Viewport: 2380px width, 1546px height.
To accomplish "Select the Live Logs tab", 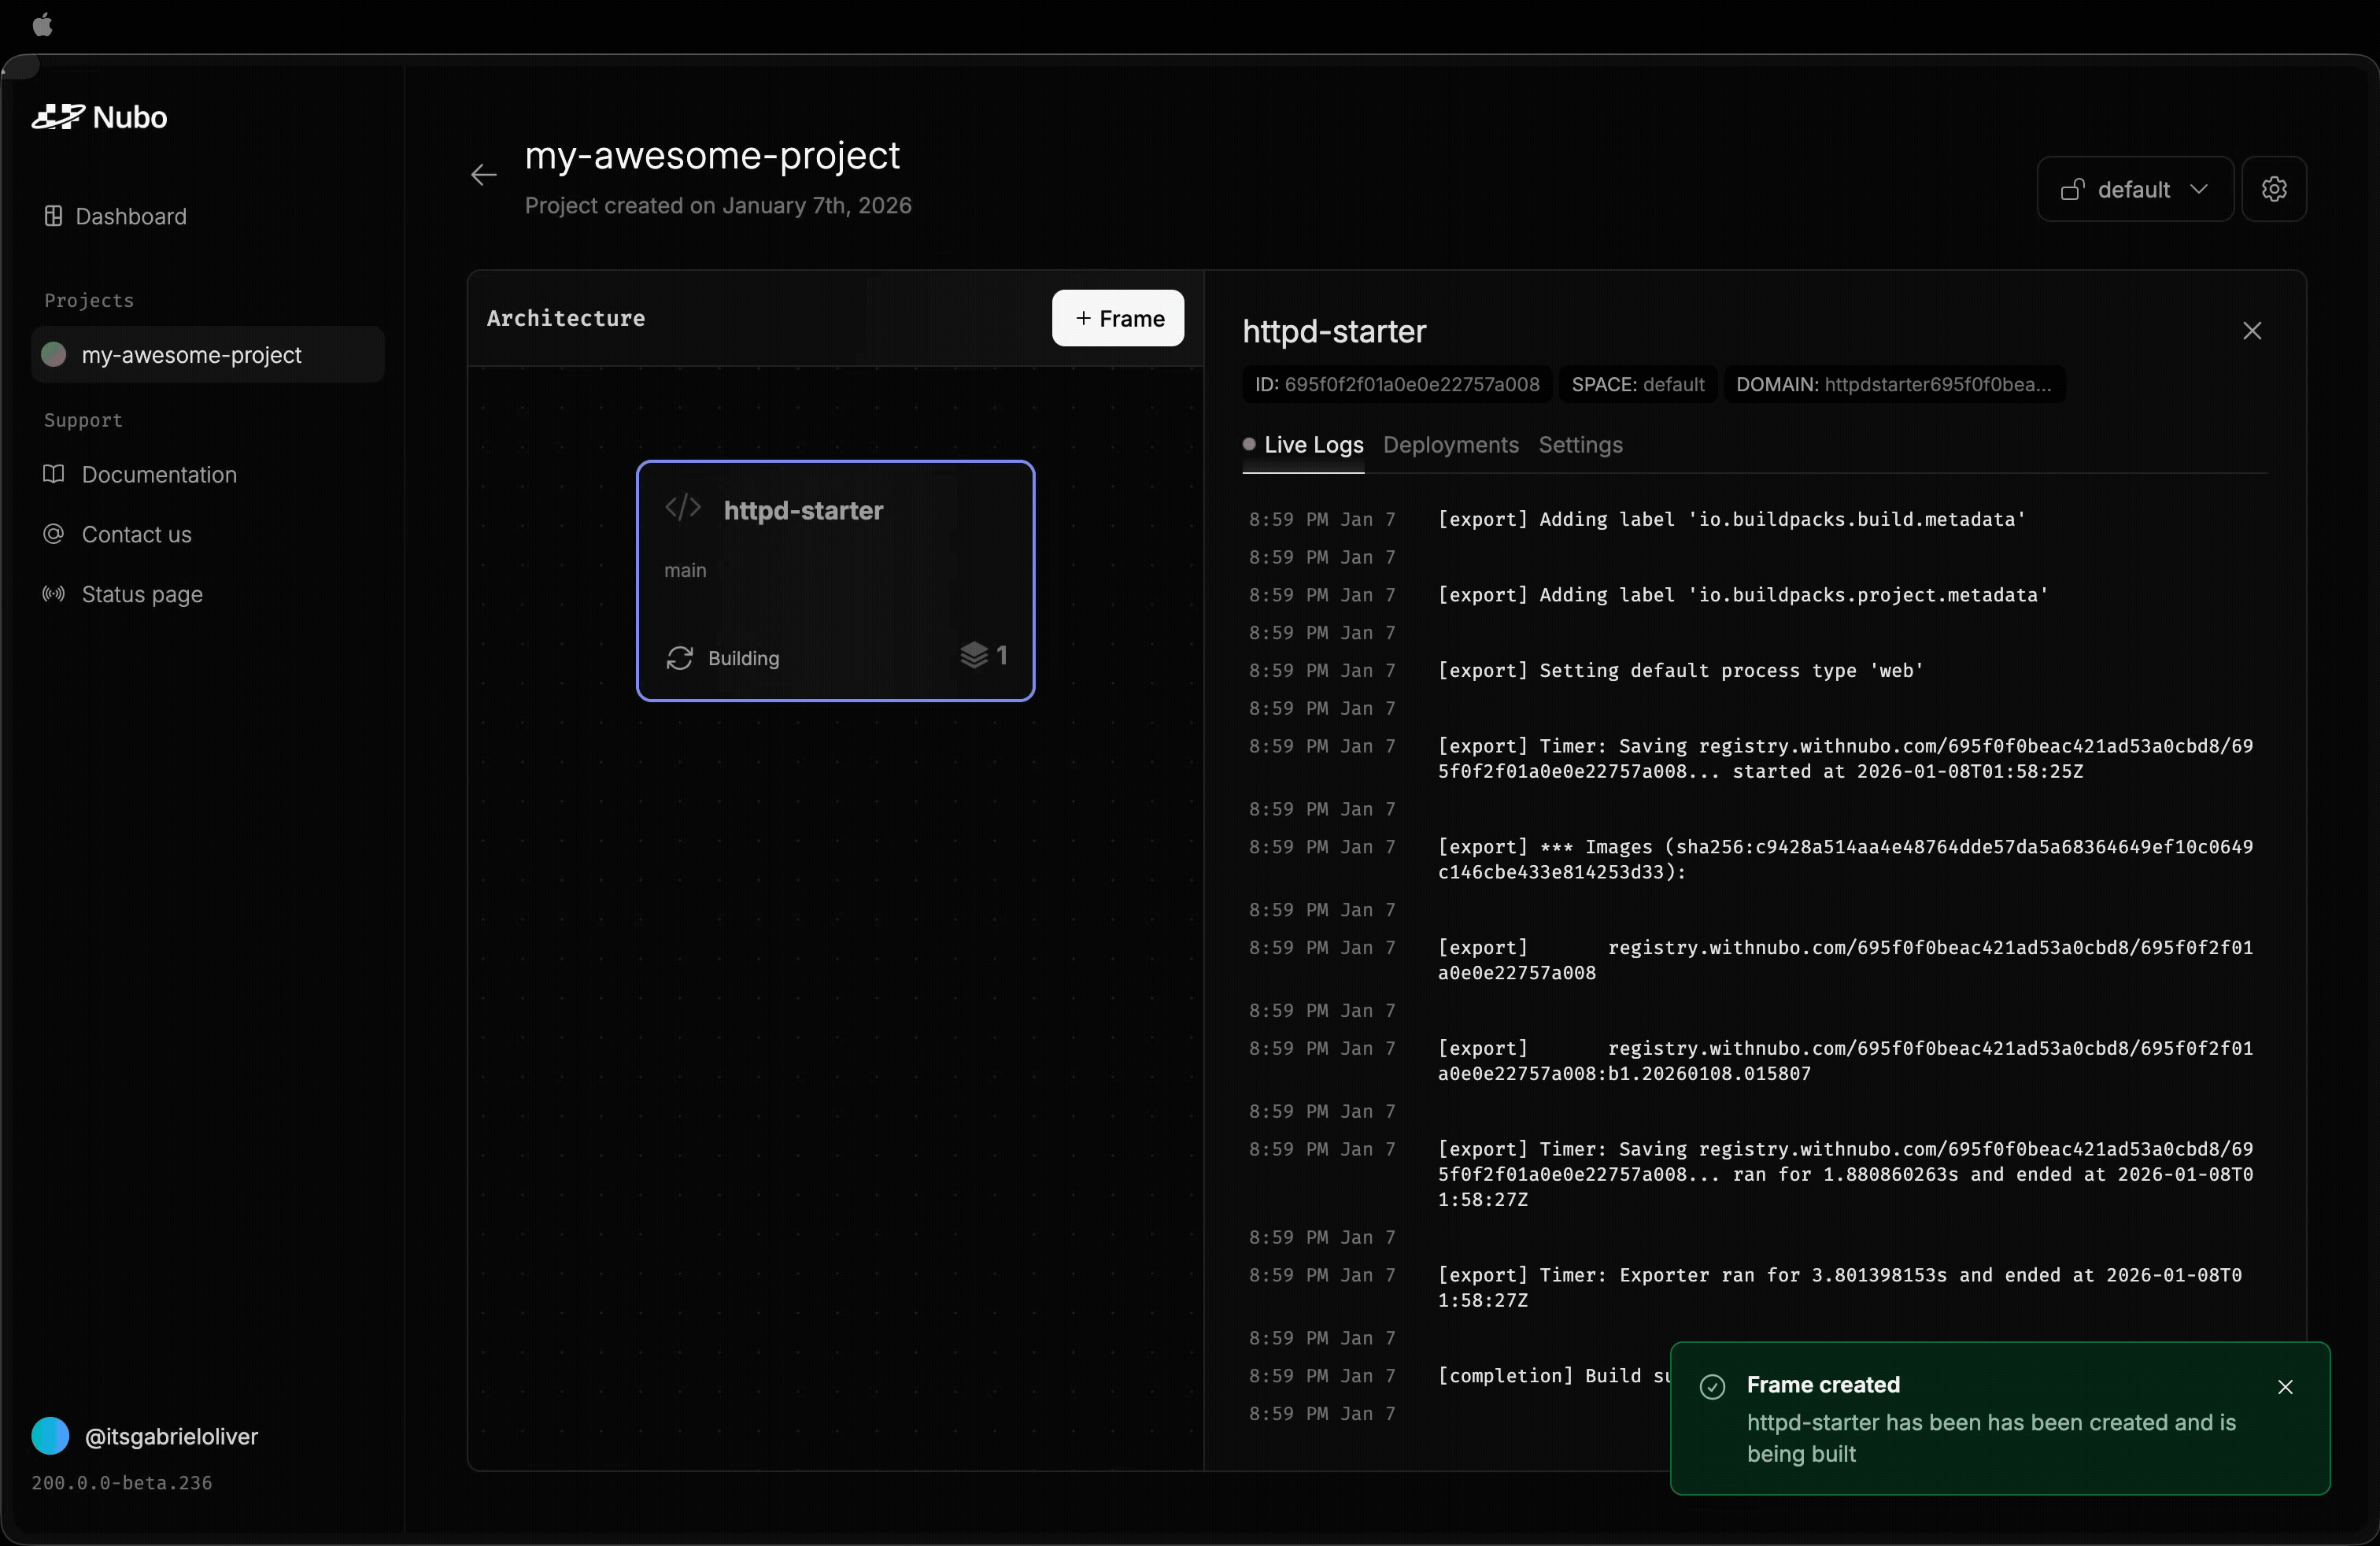I will pyautogui.click(x=1312, y=445).
